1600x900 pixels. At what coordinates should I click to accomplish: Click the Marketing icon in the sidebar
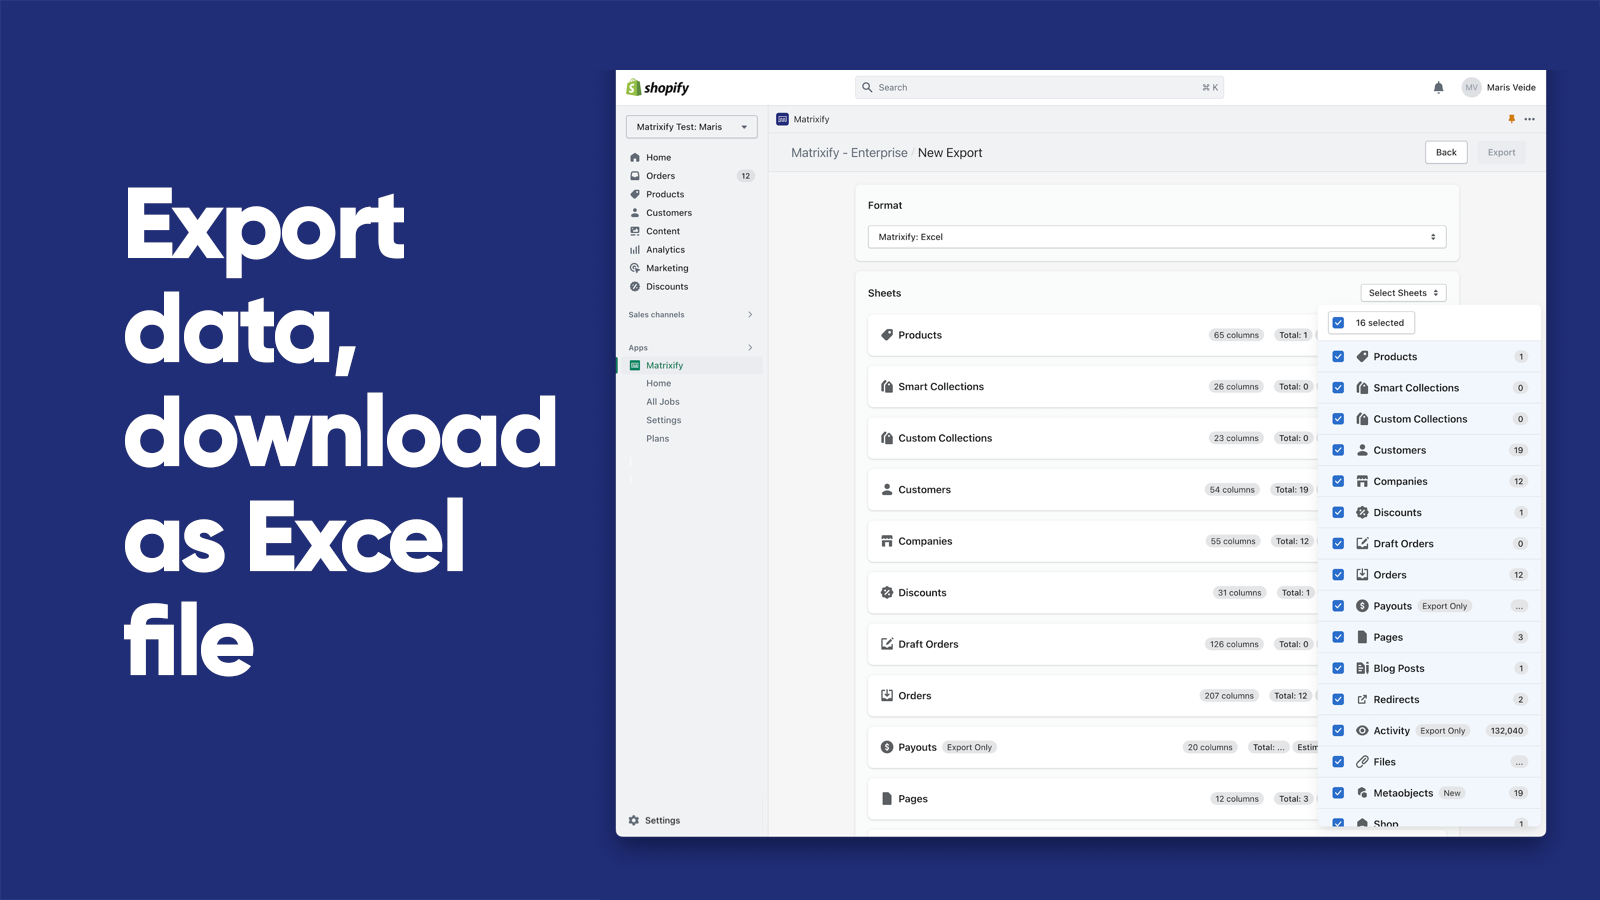(636, 268)
